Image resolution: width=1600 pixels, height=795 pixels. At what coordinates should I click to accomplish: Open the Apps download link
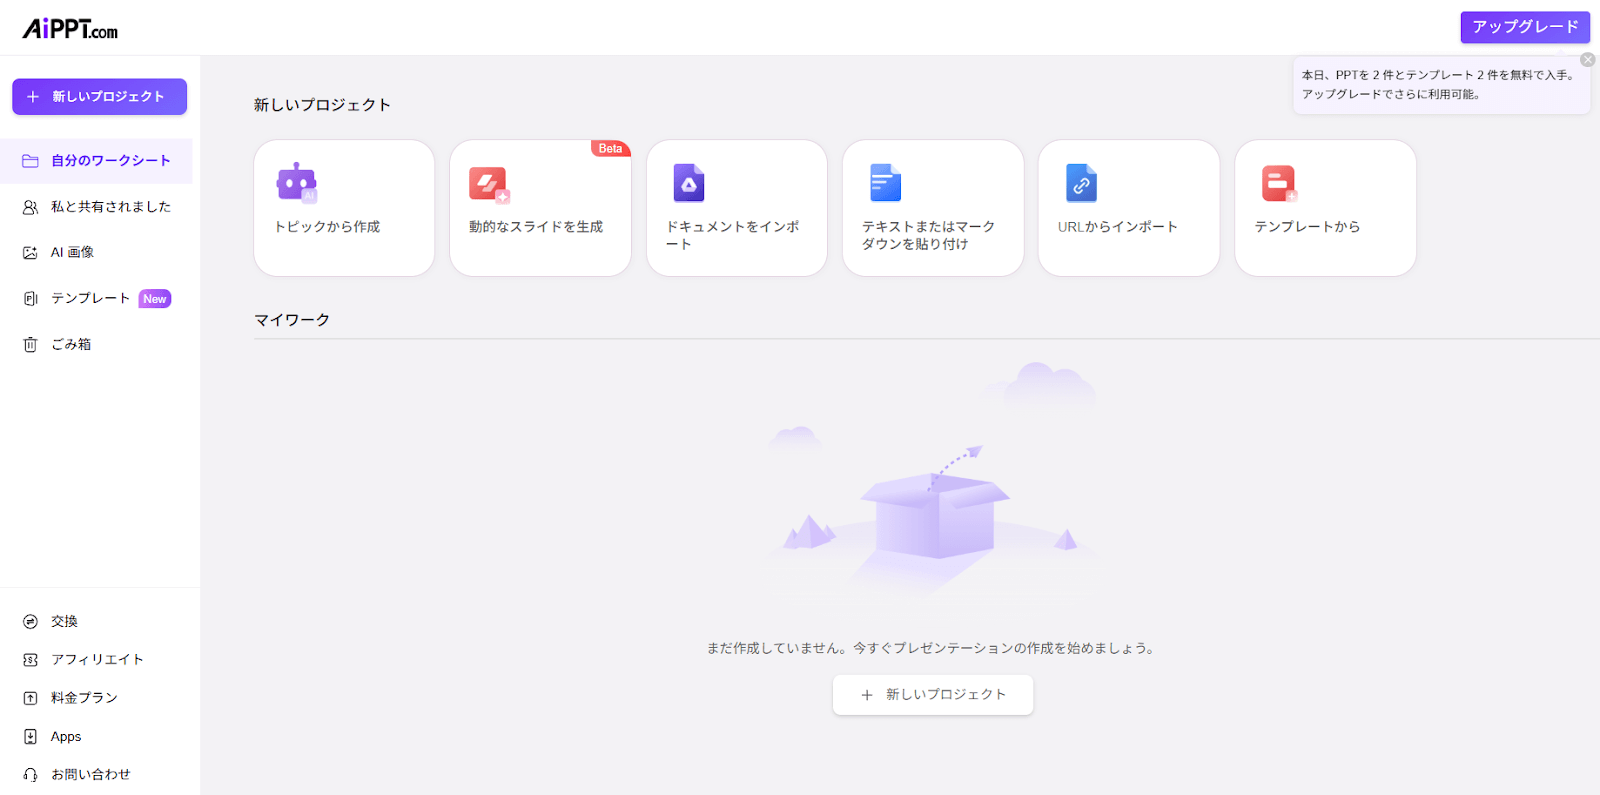point(66,737)
